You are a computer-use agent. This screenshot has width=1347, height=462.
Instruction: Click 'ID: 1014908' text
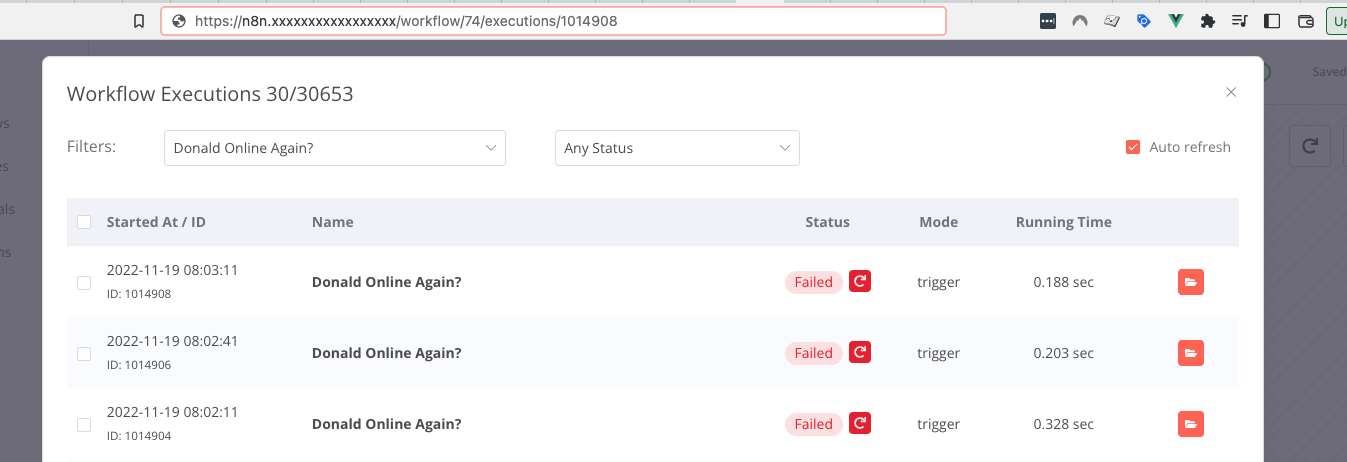[x=139, y=294]
